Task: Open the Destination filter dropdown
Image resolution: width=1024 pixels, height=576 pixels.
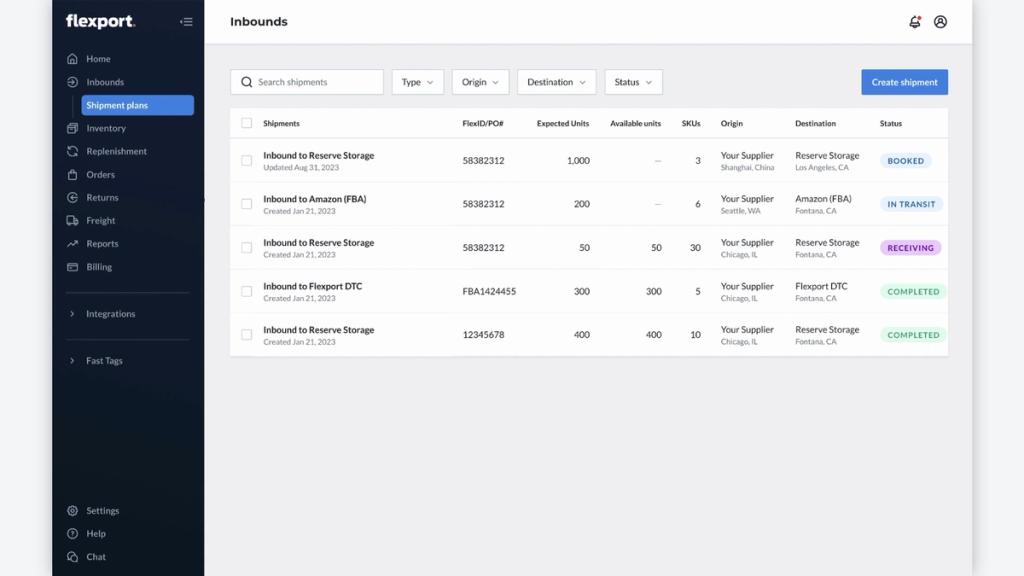Action: (x=556, y=82)
